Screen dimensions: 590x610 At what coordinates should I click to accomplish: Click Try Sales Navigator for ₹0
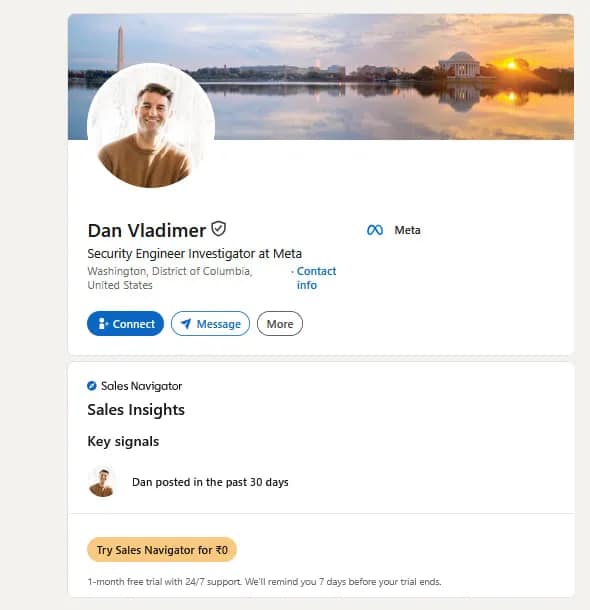pos(162,550)
